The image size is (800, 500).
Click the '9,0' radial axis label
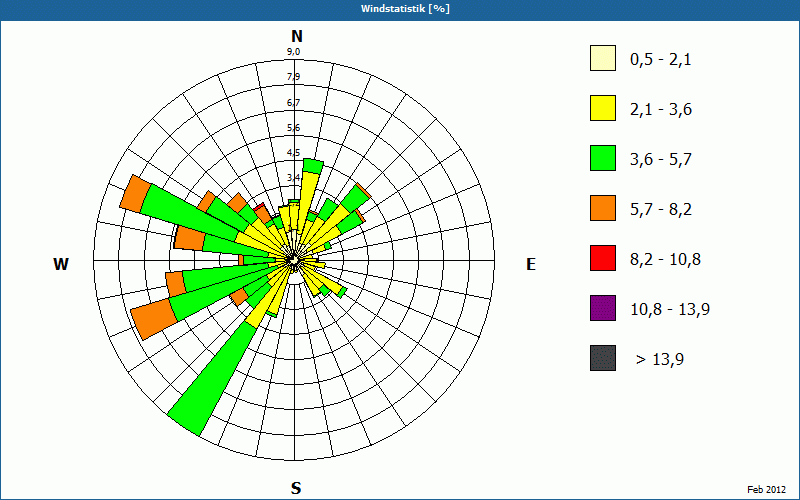(x=293, y=52)
